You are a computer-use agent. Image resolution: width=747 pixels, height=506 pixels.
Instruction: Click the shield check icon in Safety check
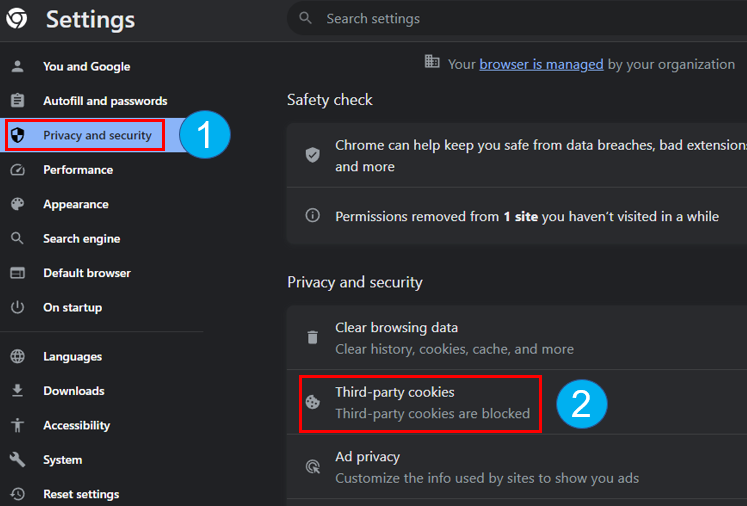click(313, 155)
